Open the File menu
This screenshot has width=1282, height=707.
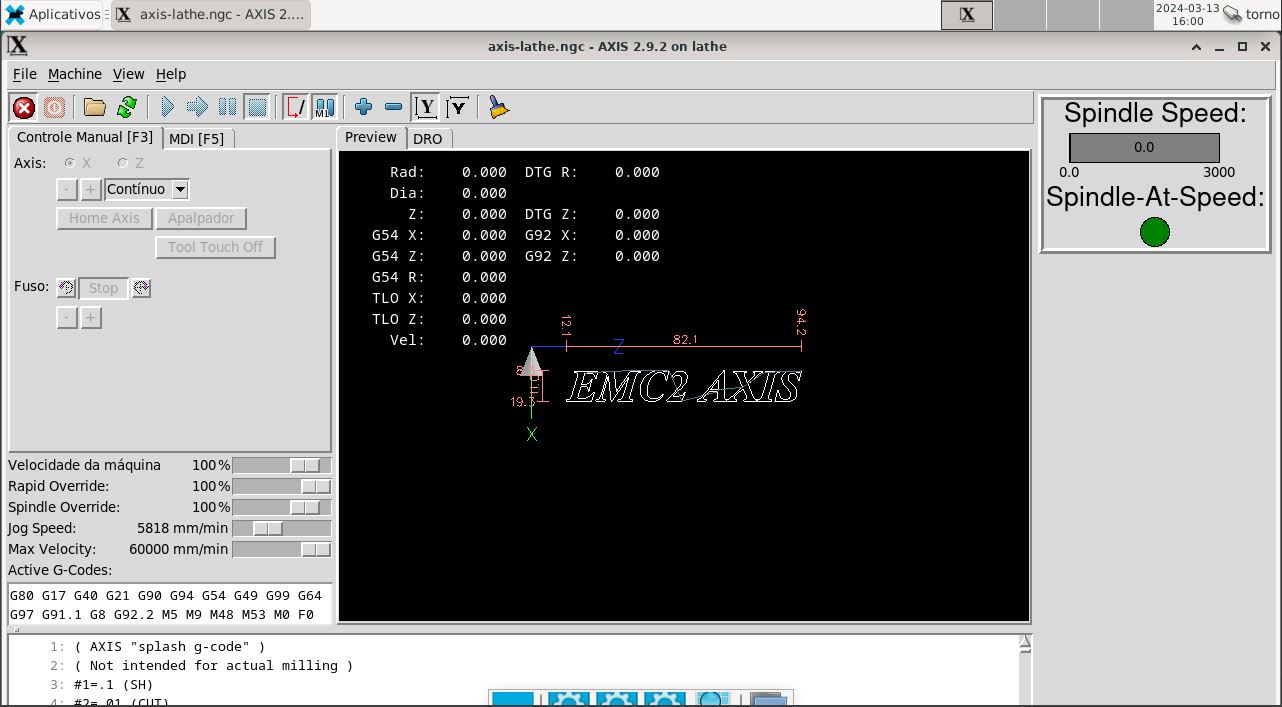[24, 74]
